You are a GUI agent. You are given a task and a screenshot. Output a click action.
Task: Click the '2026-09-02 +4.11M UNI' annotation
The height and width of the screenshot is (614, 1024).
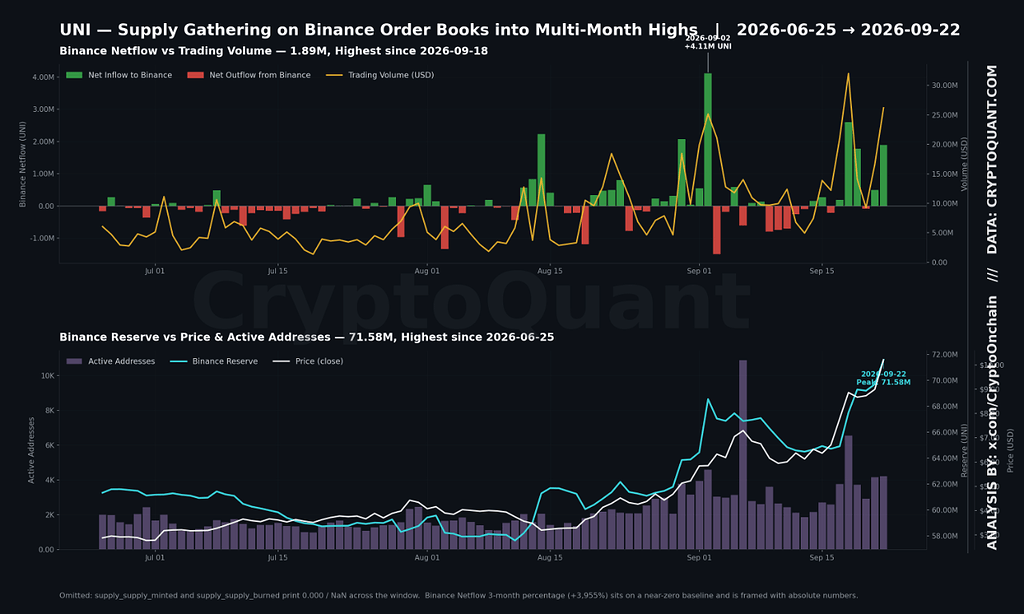(708, 42)
